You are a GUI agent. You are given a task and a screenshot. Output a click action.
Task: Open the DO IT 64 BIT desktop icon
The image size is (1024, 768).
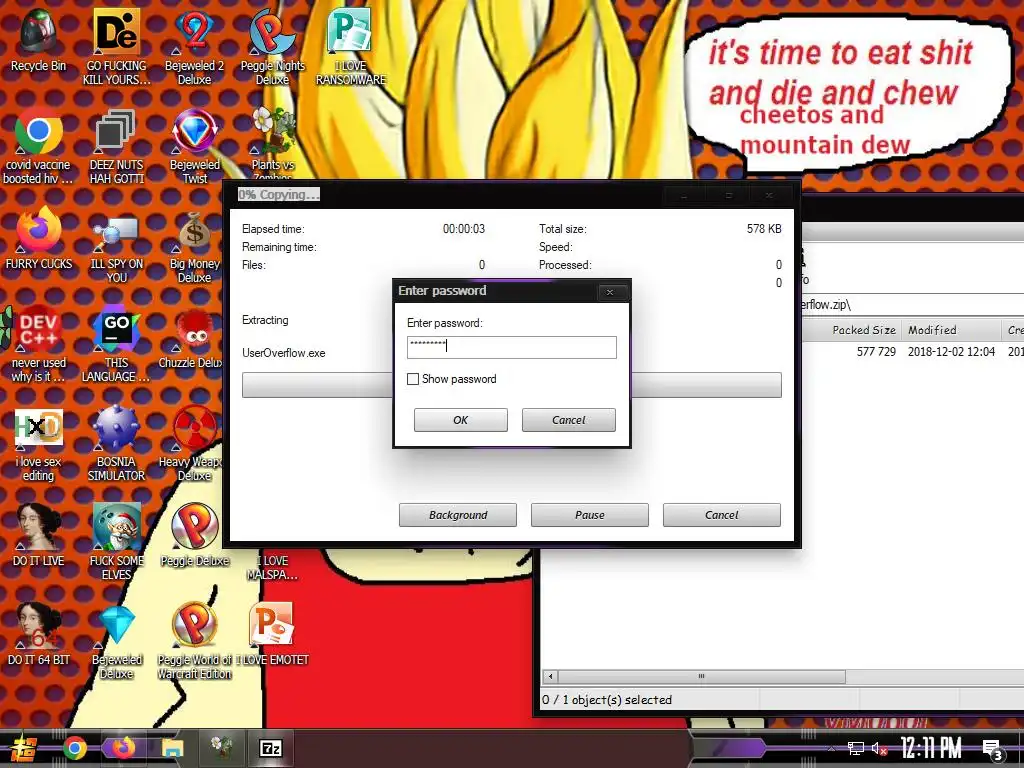pyautogui.click(x=38, y=632)
